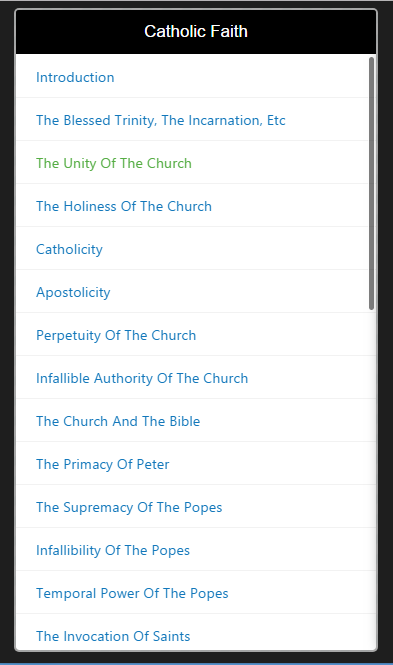The width and height of the screenshot is (393, 665).
Task: Select The Supremacy Of The Popes
Action: tap(129, 507)
